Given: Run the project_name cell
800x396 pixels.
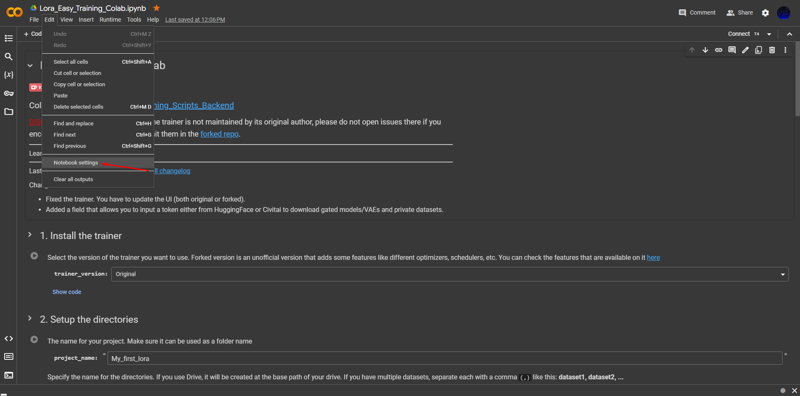Looking at the screenshot, I should click(x=34, y=339).
